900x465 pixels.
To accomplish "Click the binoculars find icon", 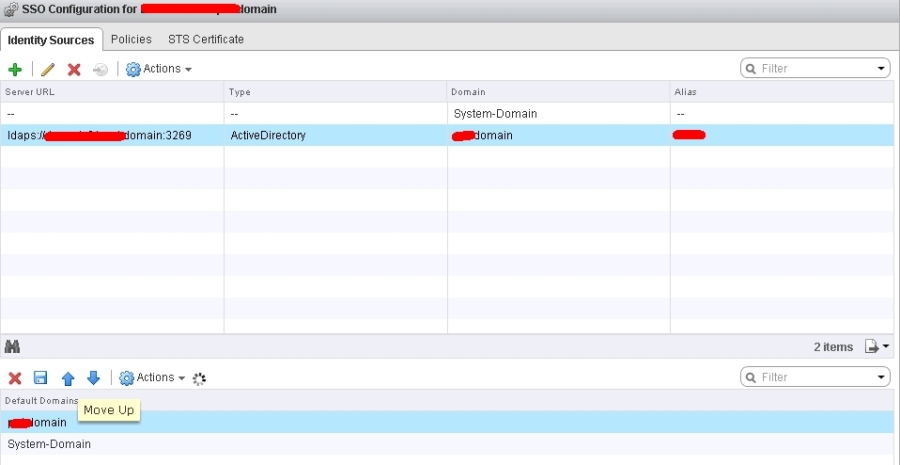I will click(x=12, y=346).
